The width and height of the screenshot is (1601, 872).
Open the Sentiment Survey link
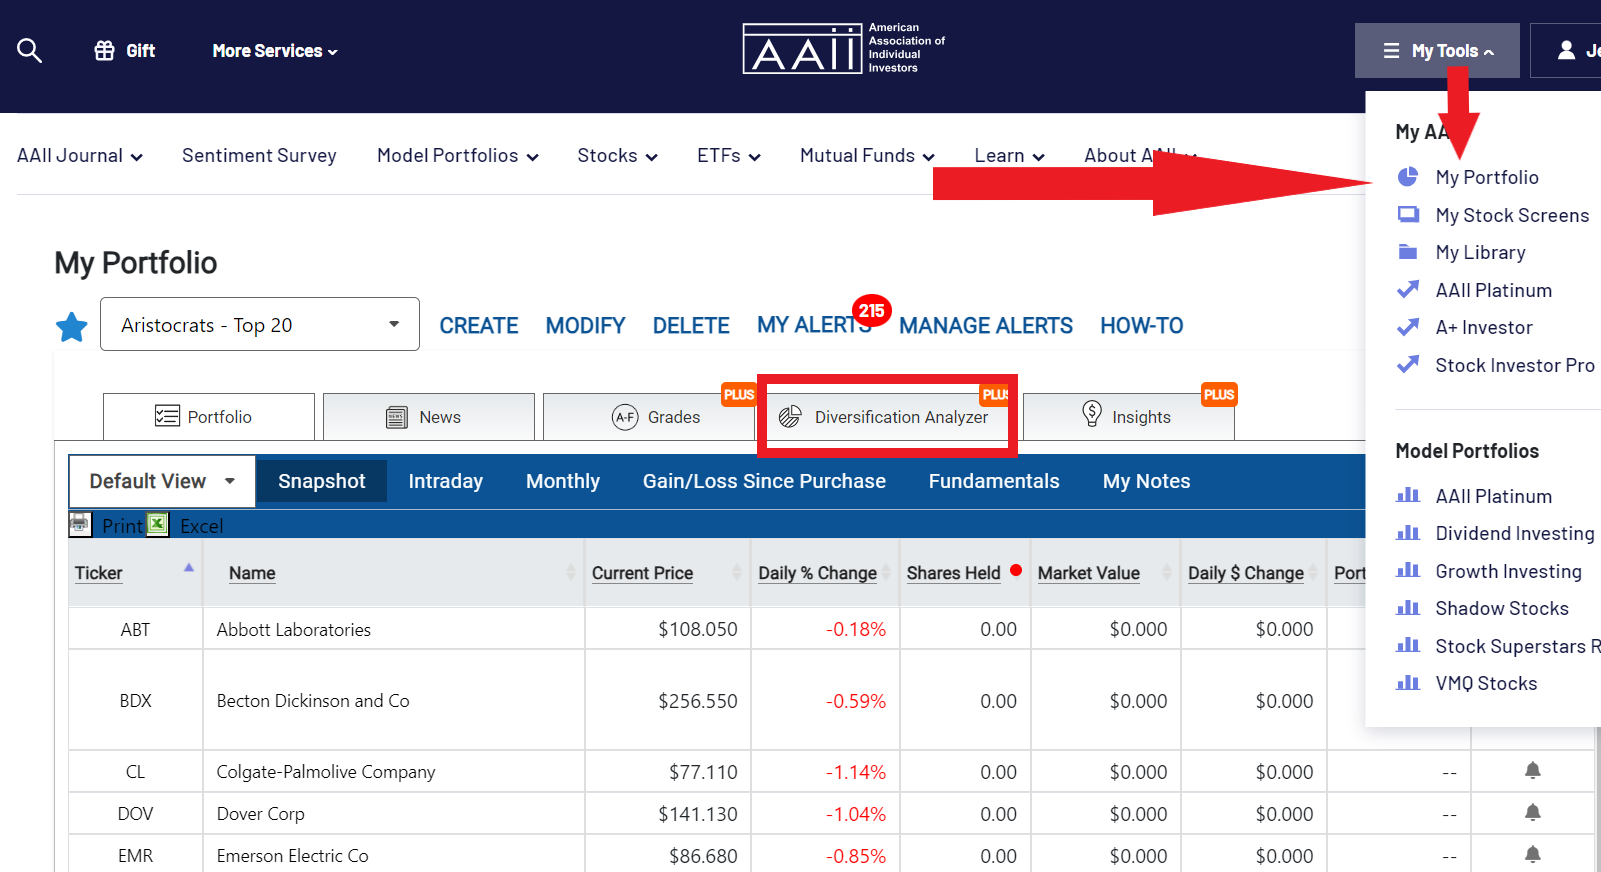tap(259, 156)
